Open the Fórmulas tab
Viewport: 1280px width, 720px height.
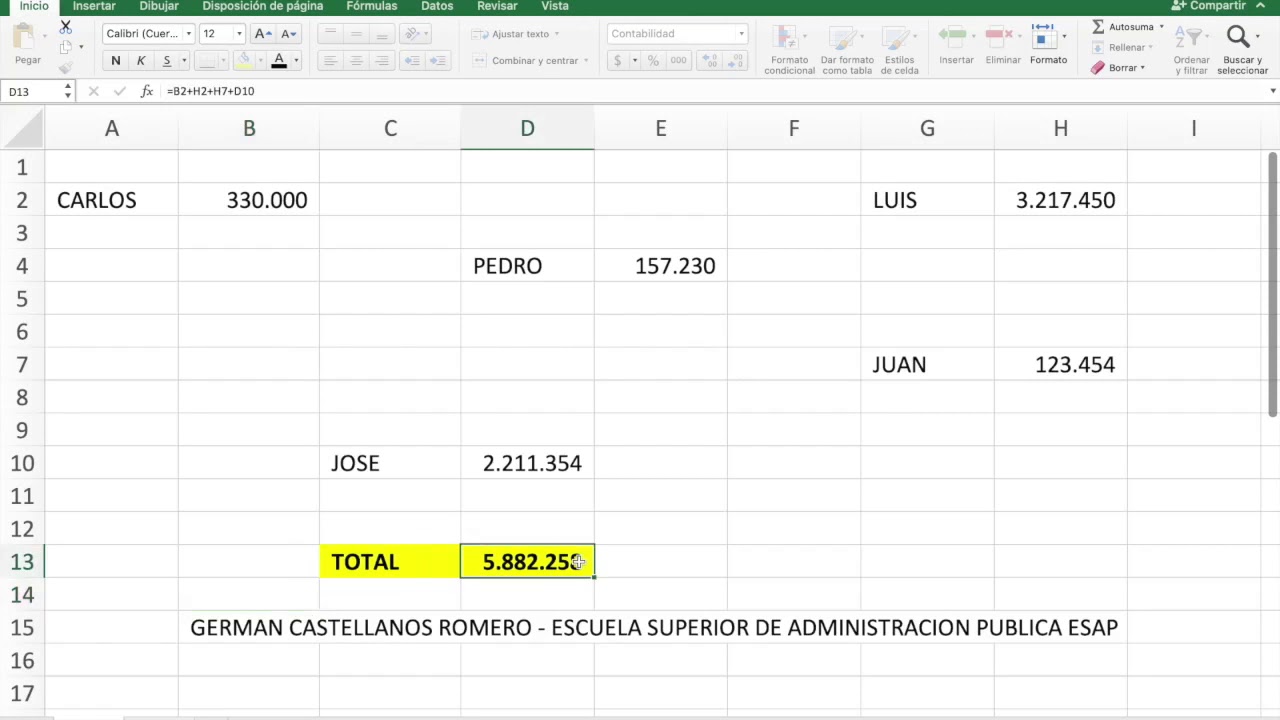pos(372,6)
